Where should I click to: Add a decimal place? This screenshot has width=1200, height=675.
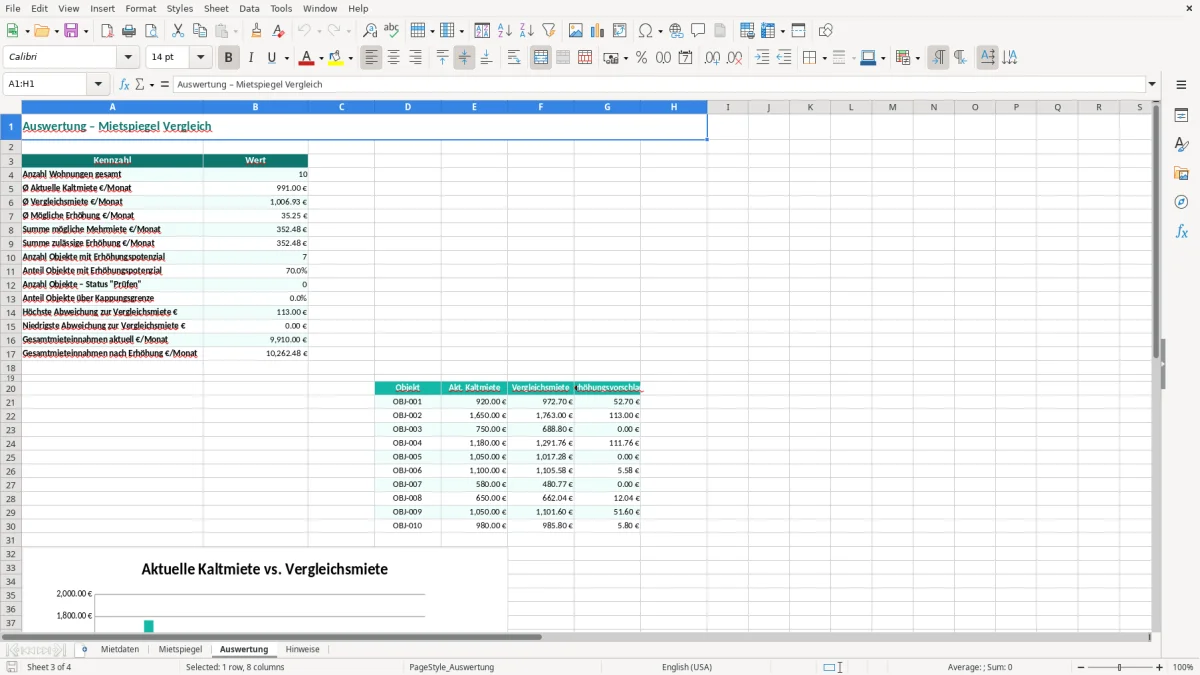tap(712, 58)
